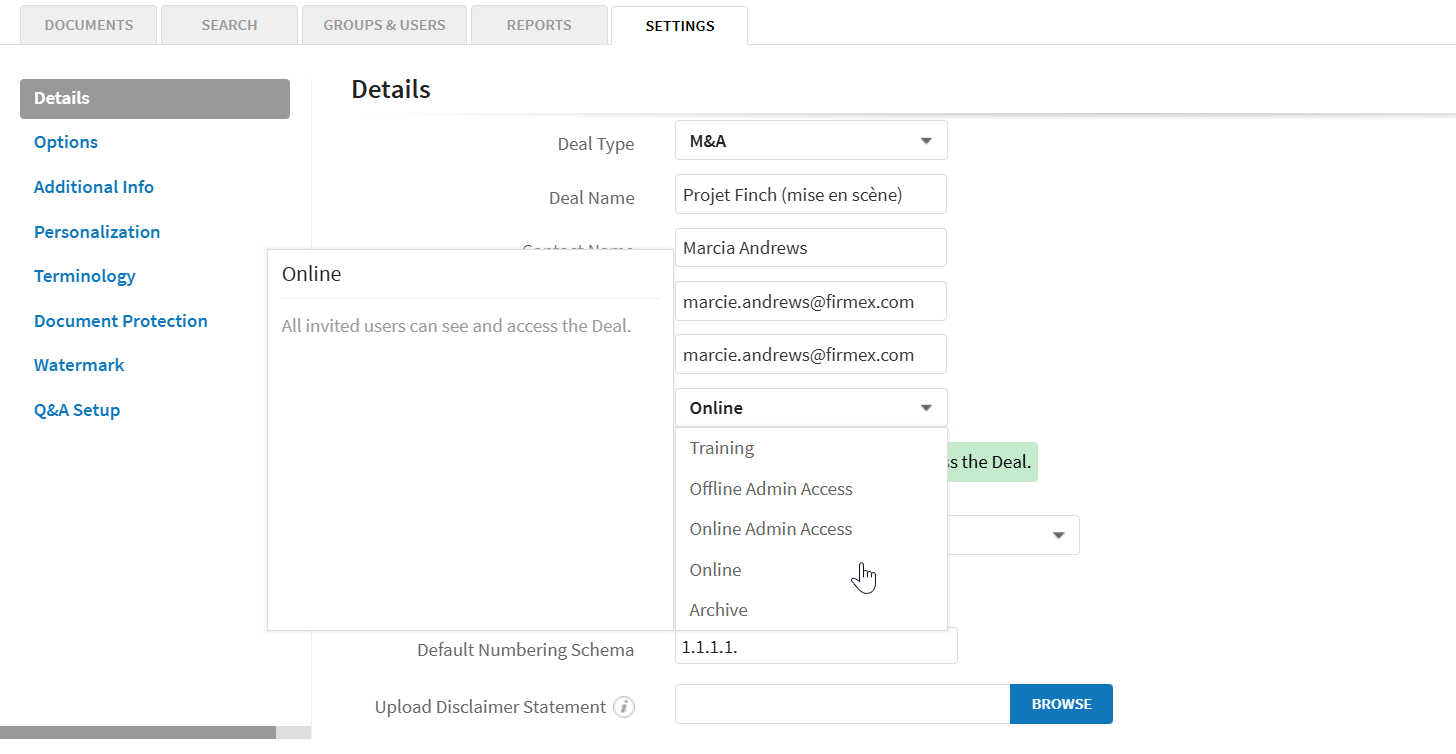Open the Groups & Users tab
Image resolution: width=1456 pixels, height=754 pixels.
pos(384,25)
